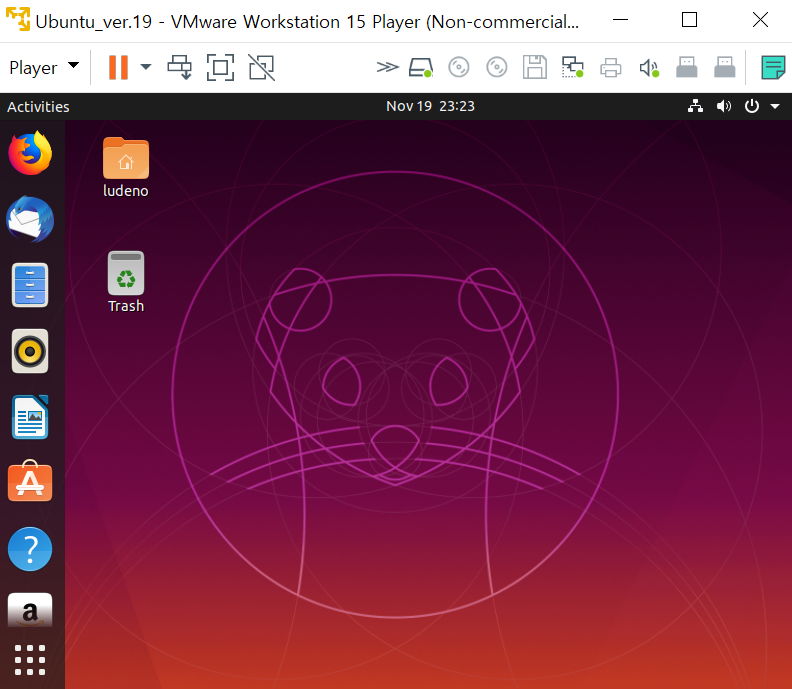Click the second USB device icon
This screenshot has height=689, width=792.
724,67
